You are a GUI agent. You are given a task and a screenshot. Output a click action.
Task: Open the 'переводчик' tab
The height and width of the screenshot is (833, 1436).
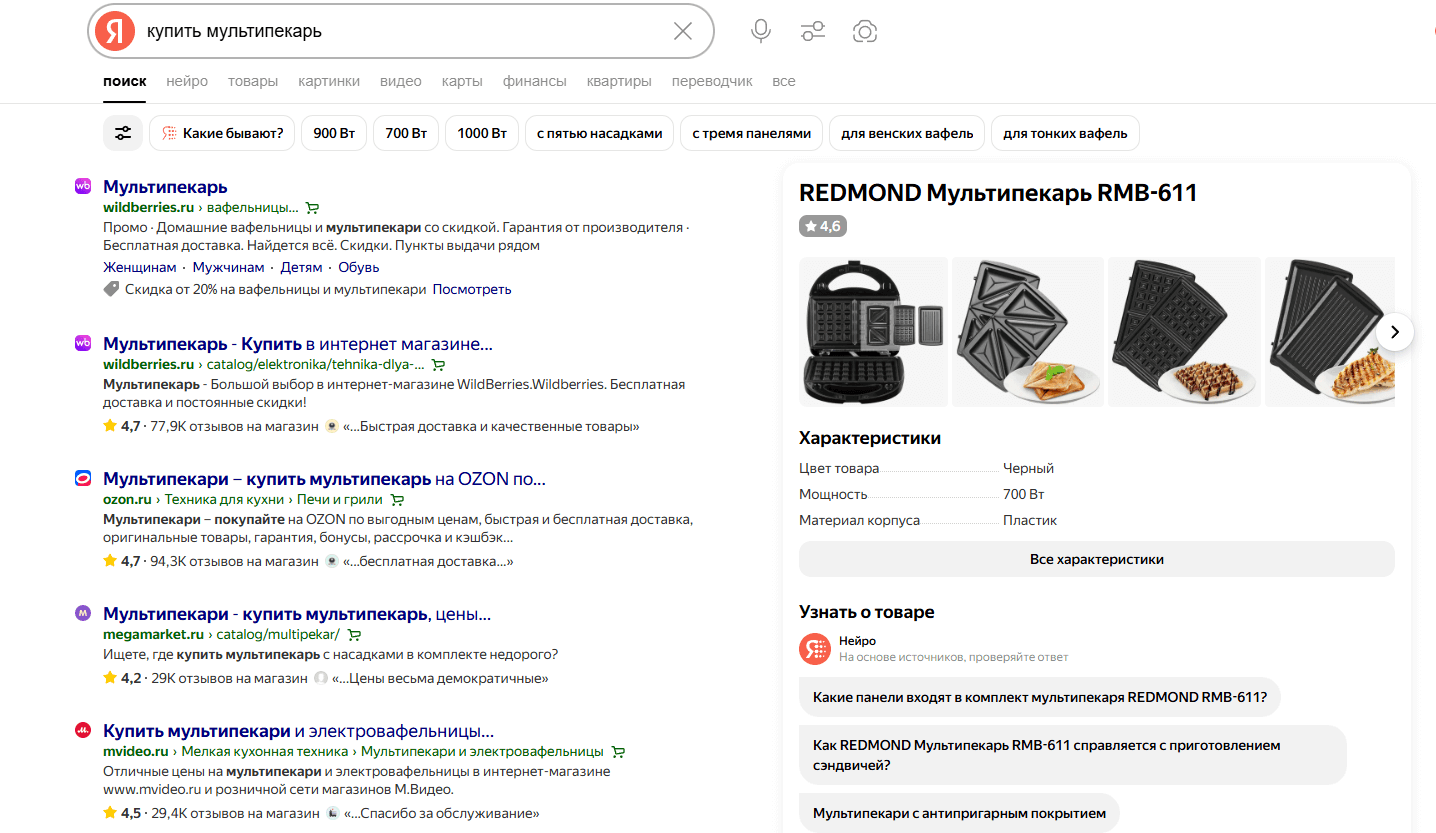[712, 81]
